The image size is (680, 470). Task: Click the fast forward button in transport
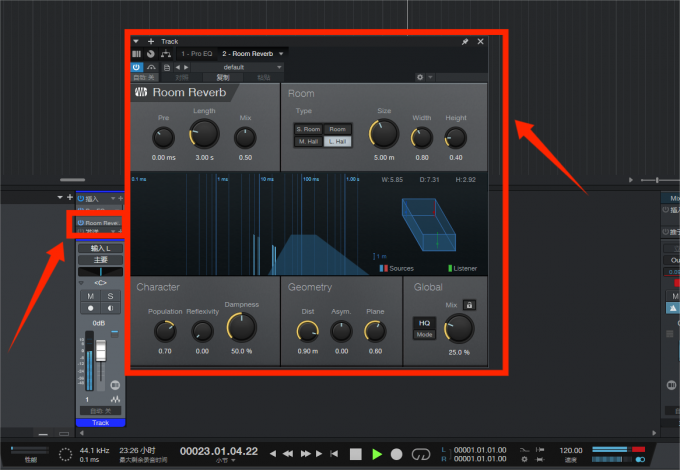305,454
